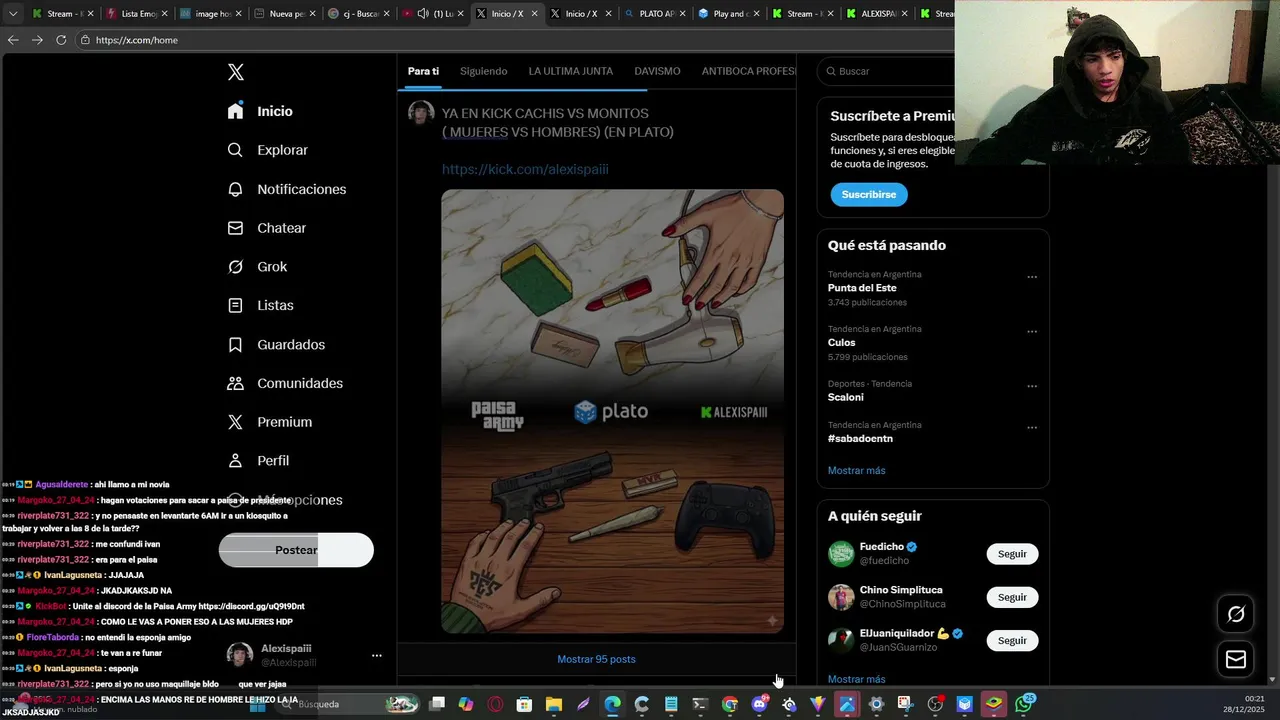Open Terminal icon in taskbar
This screenshot has height=720, width=1280.
(x=700, y=704)
